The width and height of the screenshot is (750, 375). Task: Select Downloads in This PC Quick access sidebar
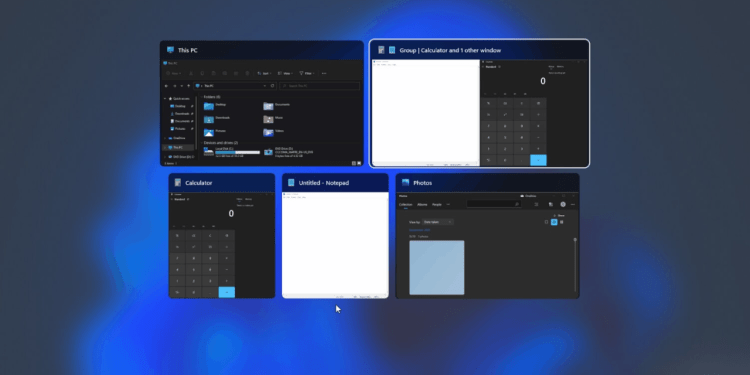click(181, 114)
